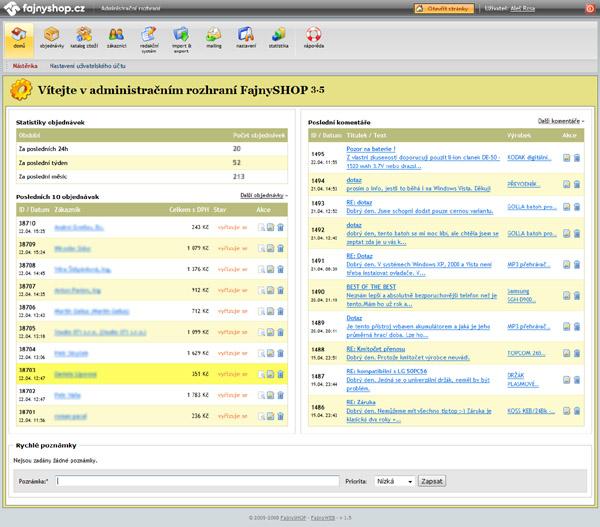The width and height of the screenshot is (600, 527).
Task: Open the "objednávky" orders toolbar icon
Action: 52,38
